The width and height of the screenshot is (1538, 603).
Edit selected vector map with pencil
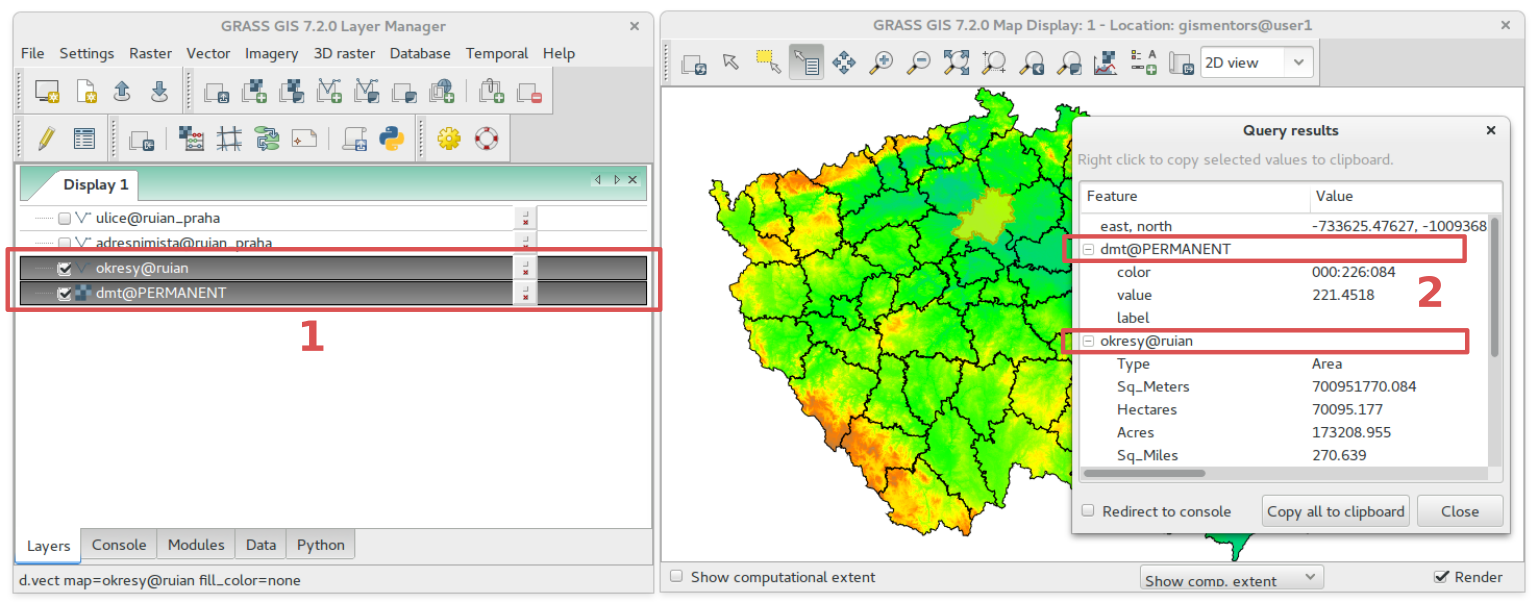(46, 138)
